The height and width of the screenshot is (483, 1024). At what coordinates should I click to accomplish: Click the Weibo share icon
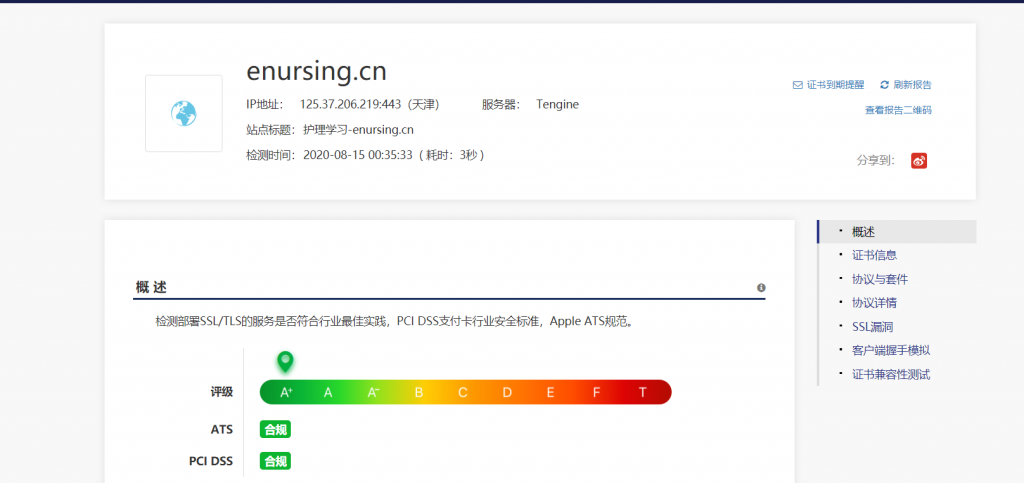tap(919, 160)
